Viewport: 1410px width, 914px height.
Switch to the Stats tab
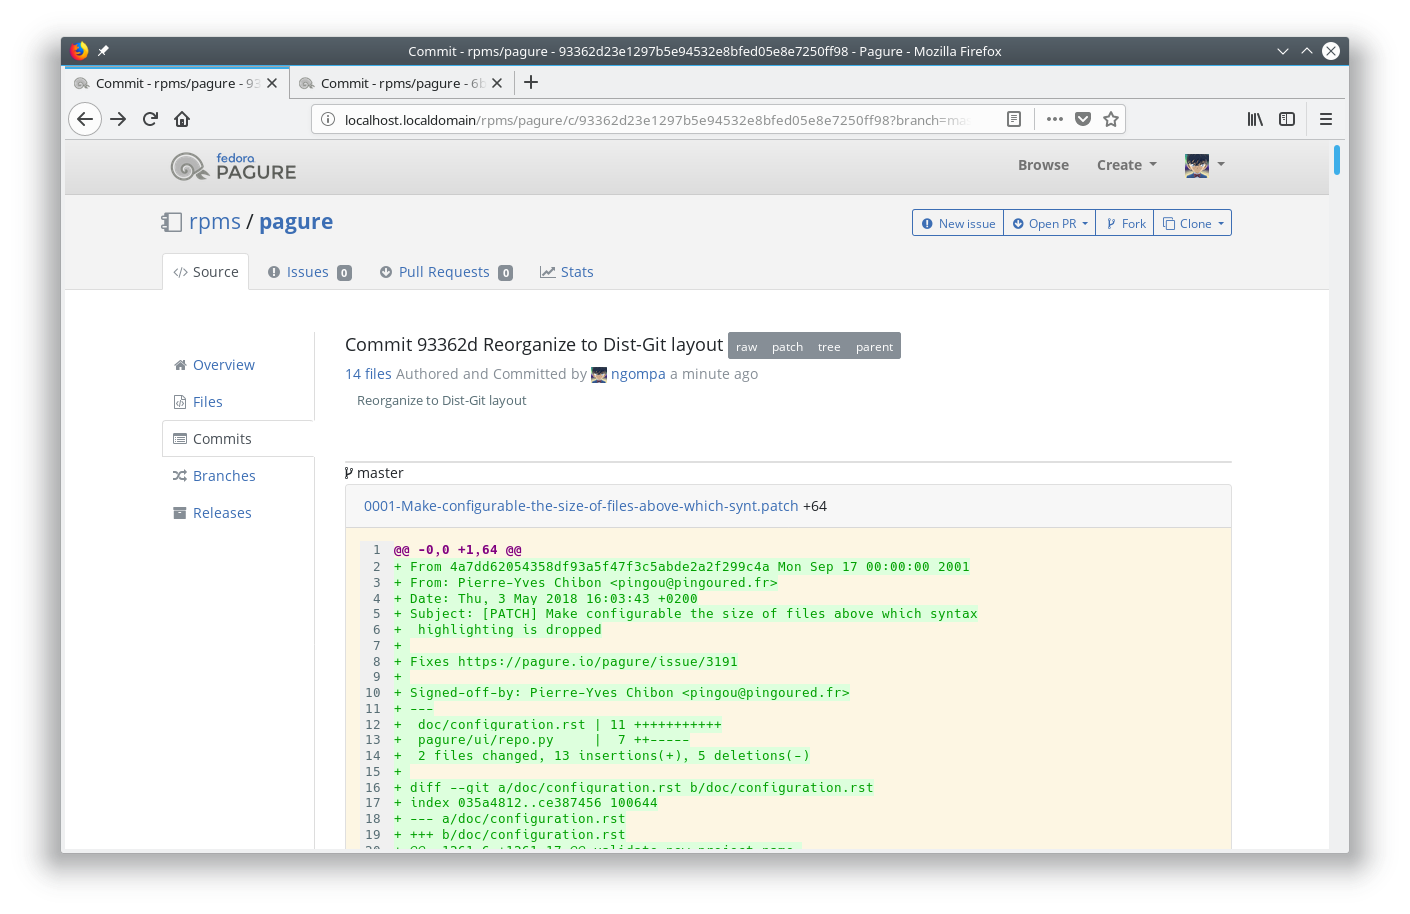(567, 272)
